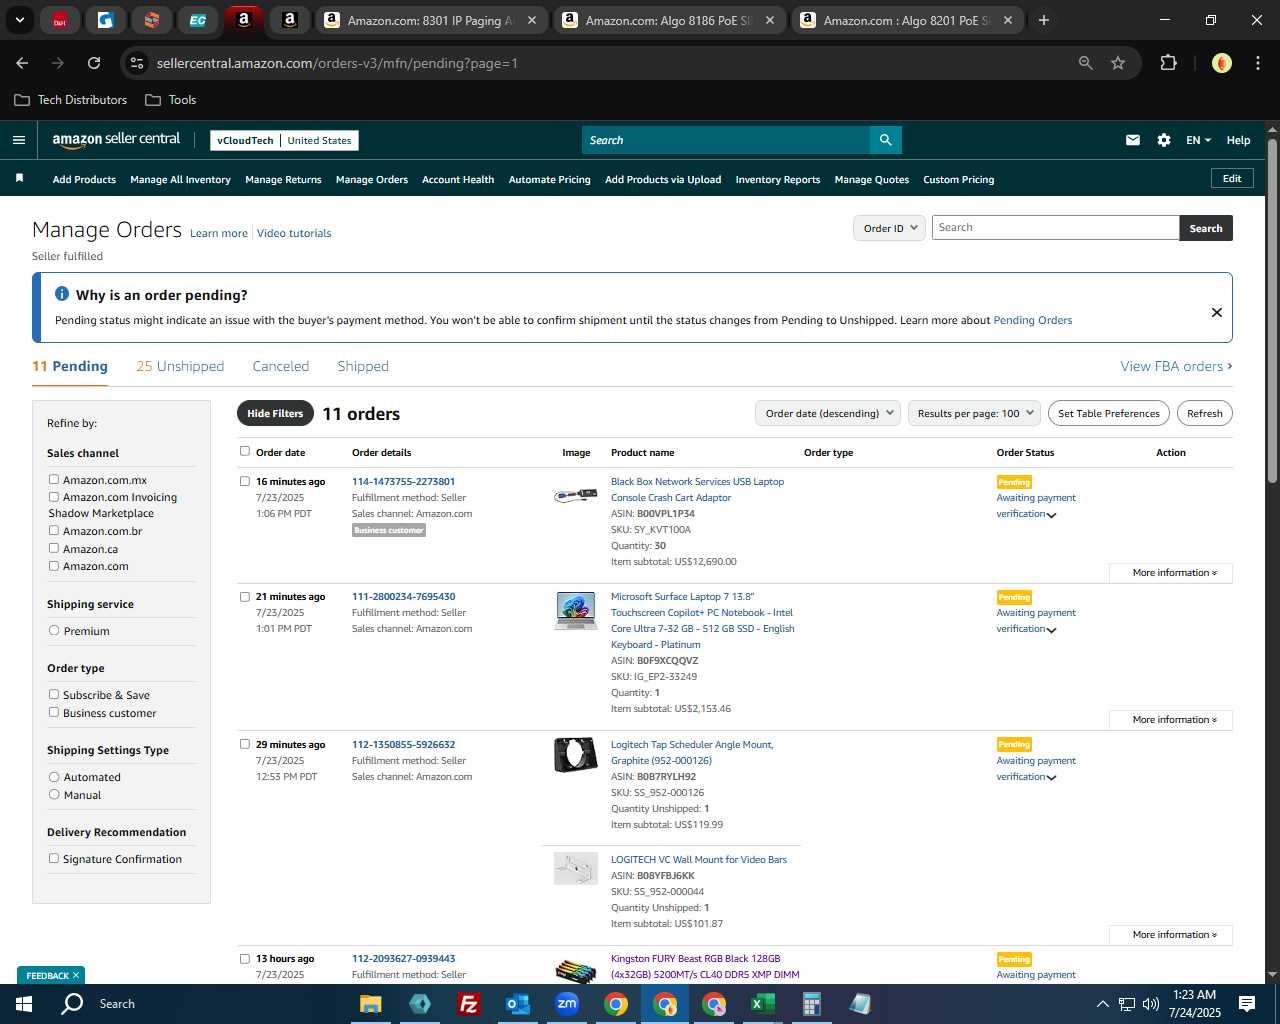Click the bookmark icon in navigation bar
Viewport: 1280px width, 1024px height.
tap(19, 178)
